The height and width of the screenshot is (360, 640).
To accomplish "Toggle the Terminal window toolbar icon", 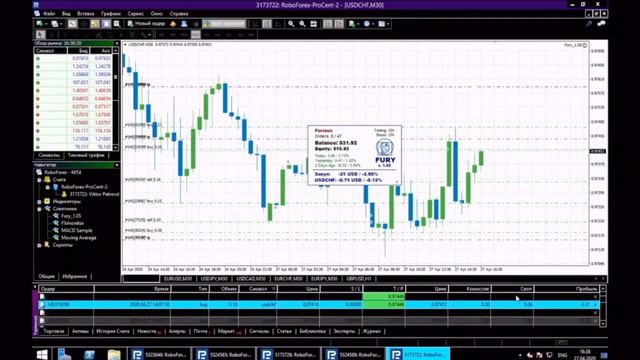I will tap(106, 24).
